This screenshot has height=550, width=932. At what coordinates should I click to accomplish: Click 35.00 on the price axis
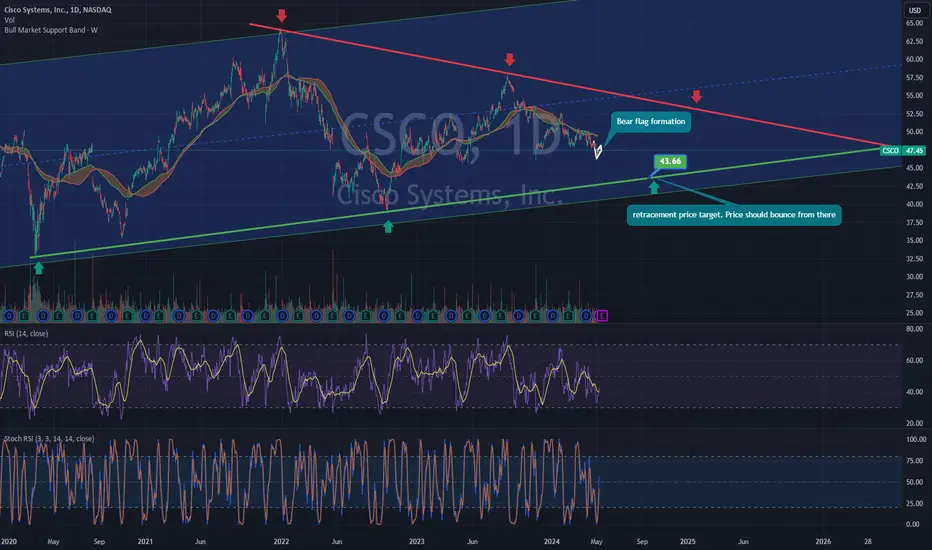[x=914, y=241]
